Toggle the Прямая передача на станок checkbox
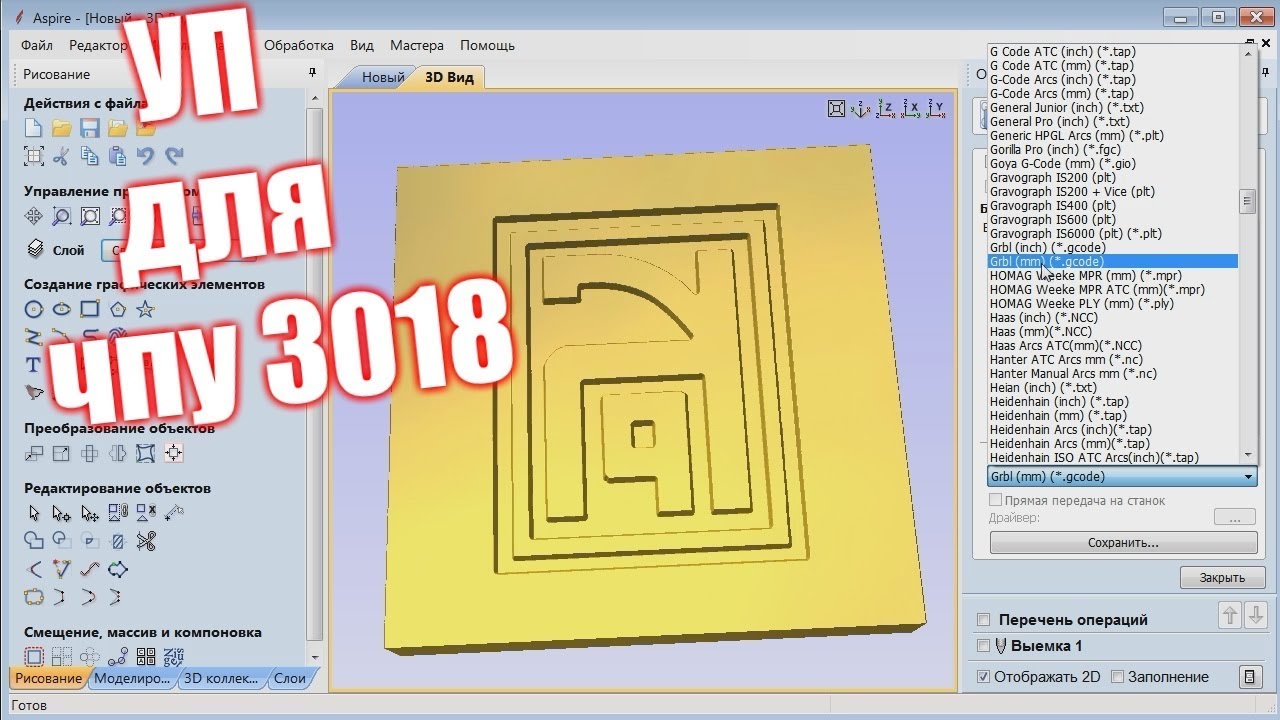The image size is (1280, 720). [x=995, y=500]
